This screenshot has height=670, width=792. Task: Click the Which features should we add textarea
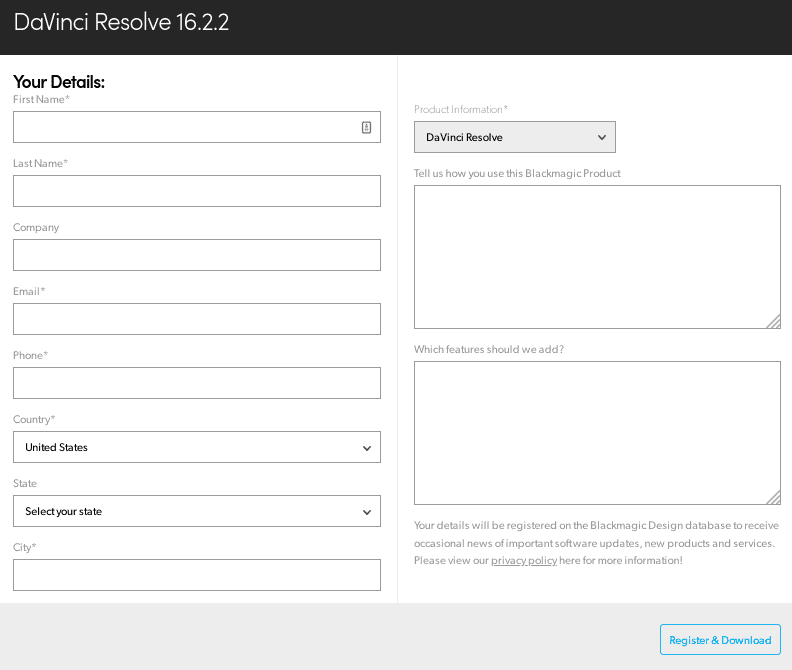(x=598, y=433)
